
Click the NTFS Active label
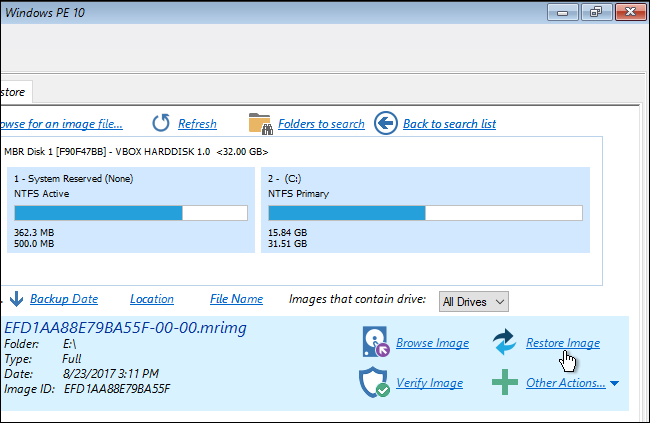[41, 194]
